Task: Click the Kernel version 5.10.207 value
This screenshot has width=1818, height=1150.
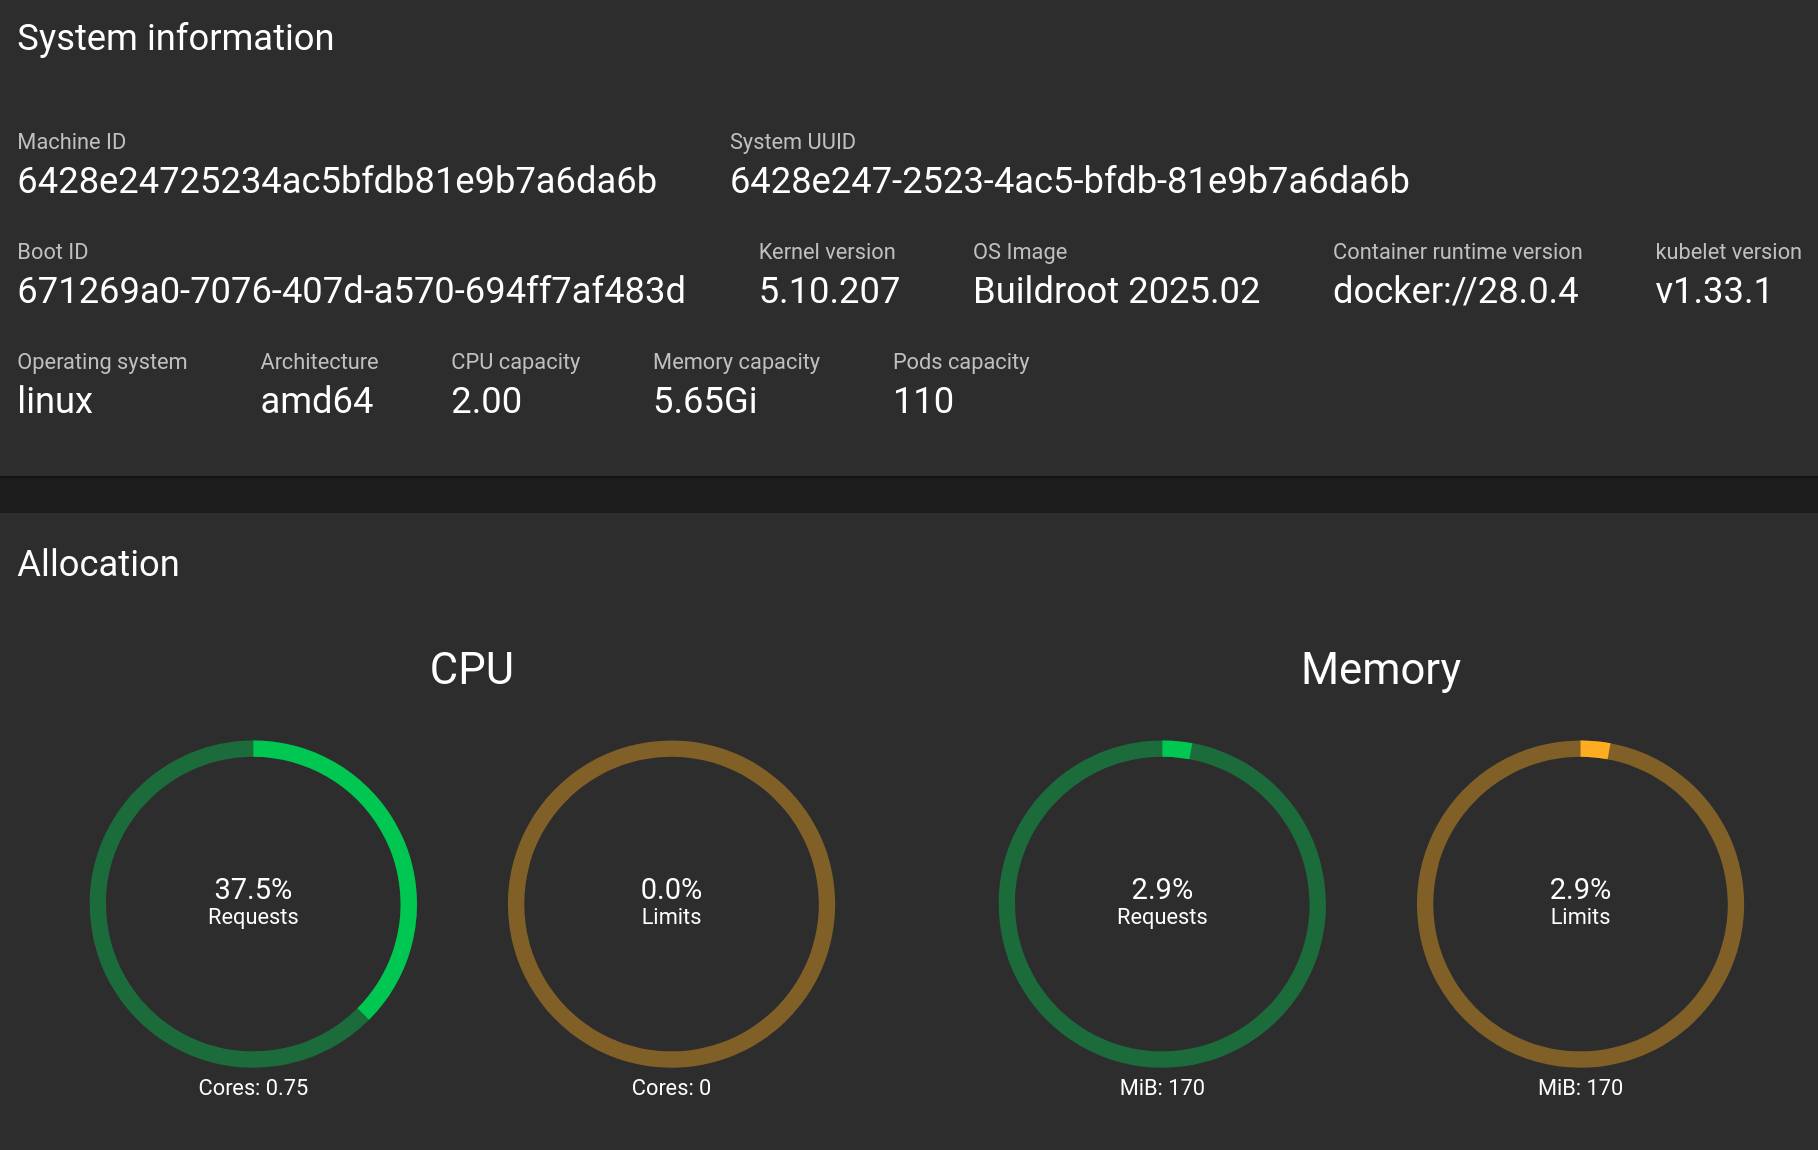Action: (829, 291)
